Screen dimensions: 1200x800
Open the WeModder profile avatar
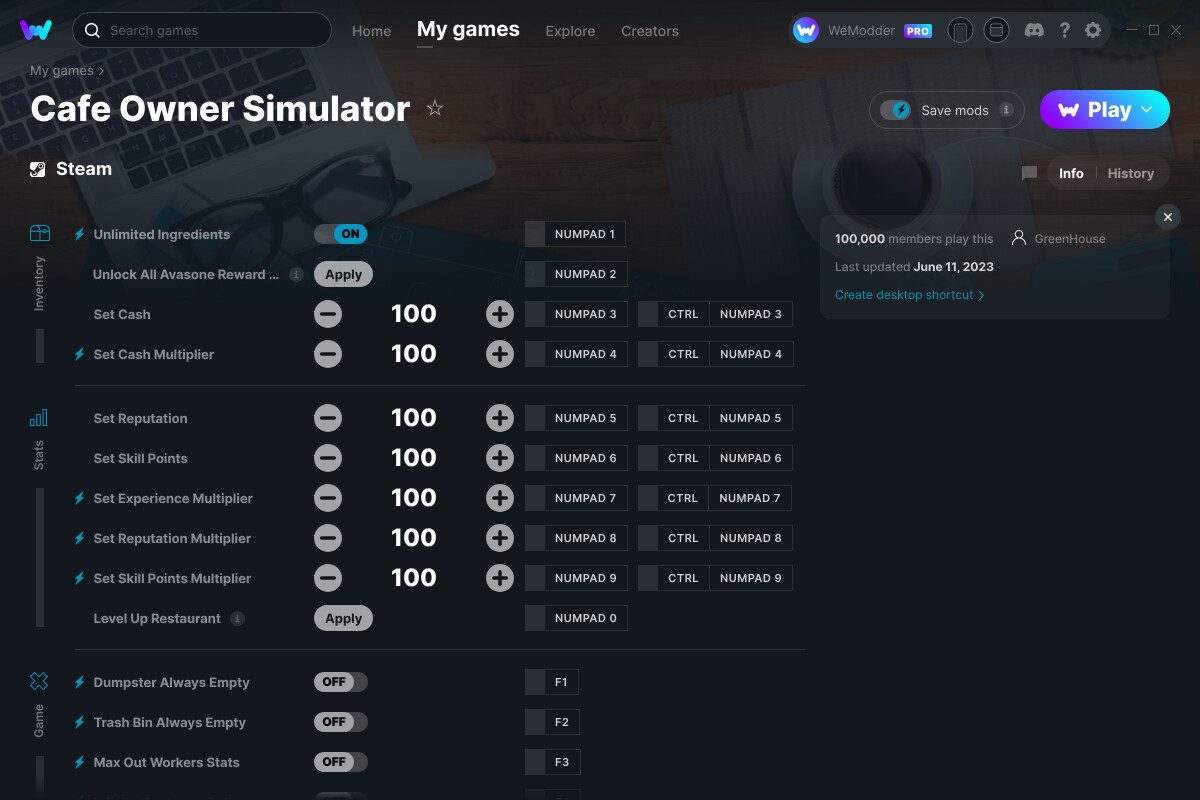point(806,30)
